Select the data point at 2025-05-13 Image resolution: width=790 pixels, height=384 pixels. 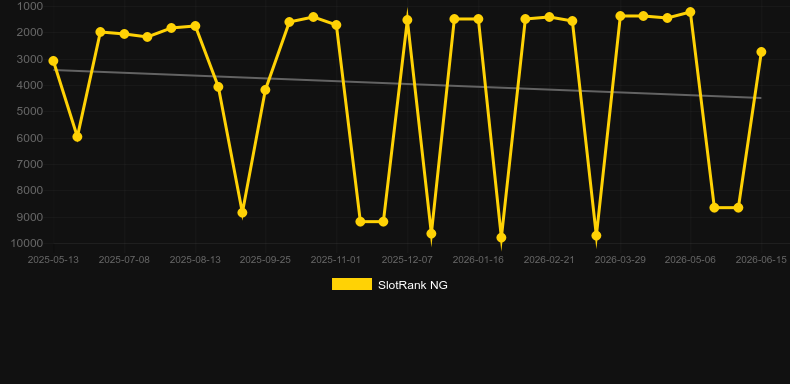(53, 61)
